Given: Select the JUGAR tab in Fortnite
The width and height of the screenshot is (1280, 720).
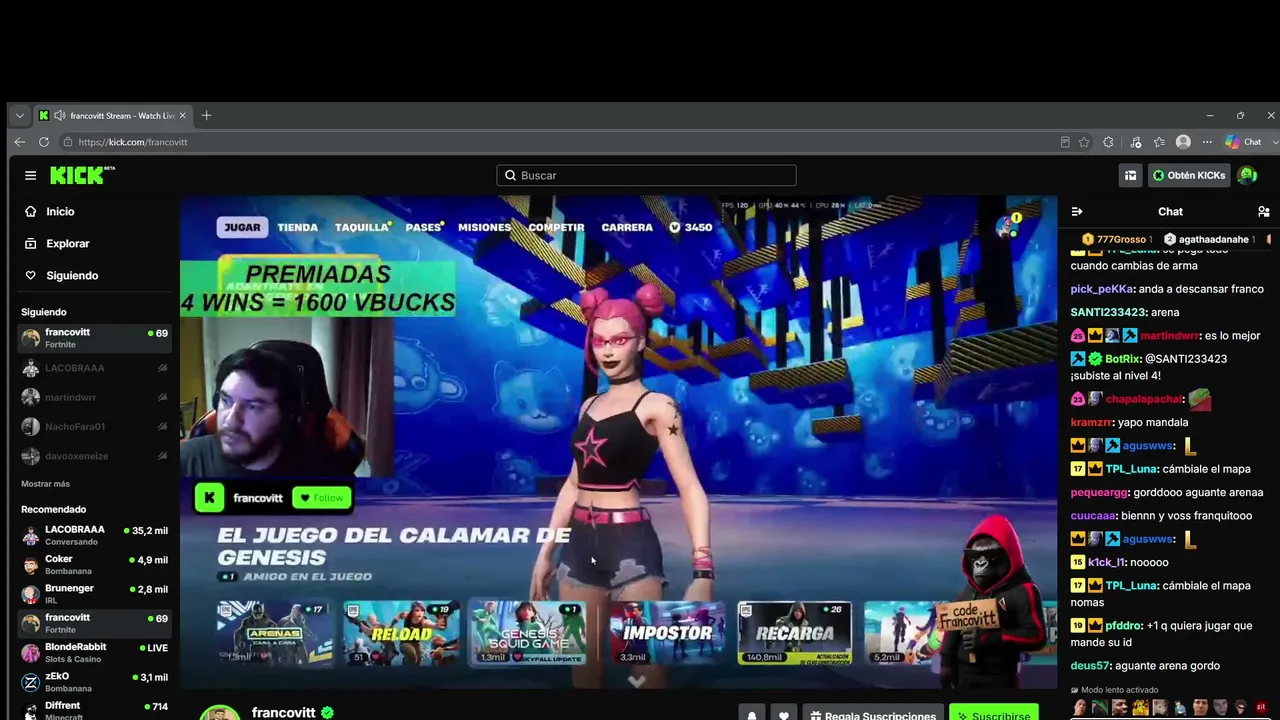Looking at the screenshot, I should pyautogui.click(x=242, y=227).
